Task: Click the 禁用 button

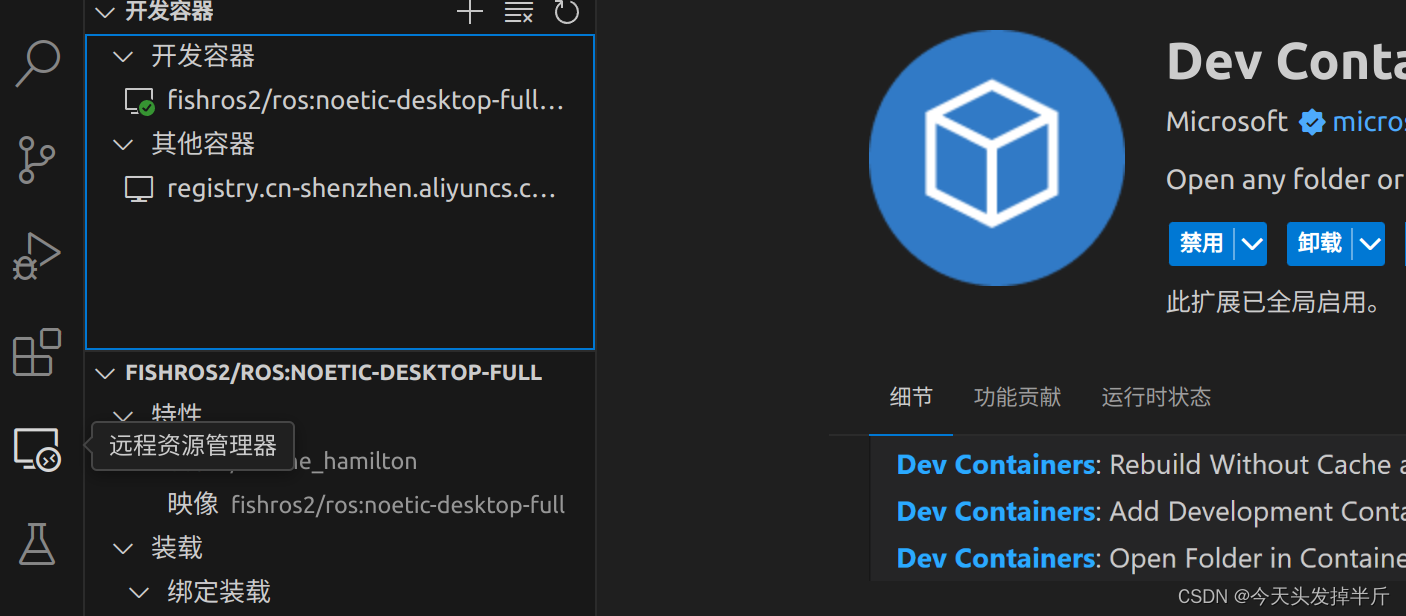Action: [1199, 243]
